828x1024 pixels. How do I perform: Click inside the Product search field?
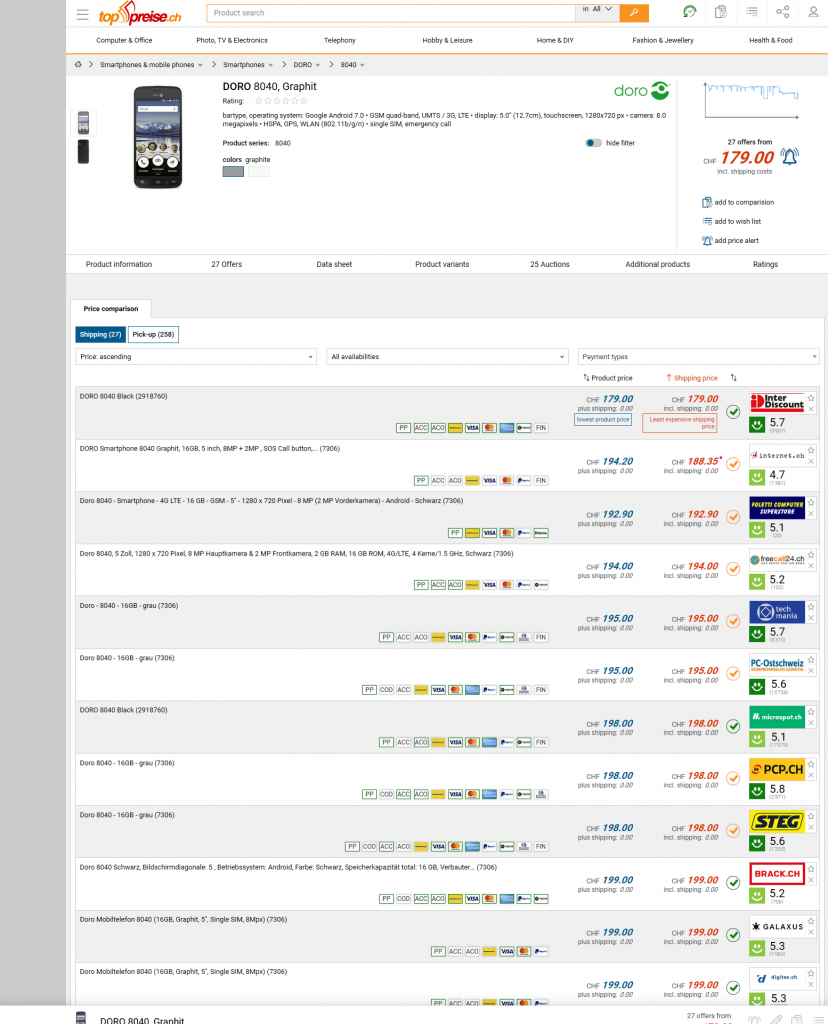(x=390, y=13)
